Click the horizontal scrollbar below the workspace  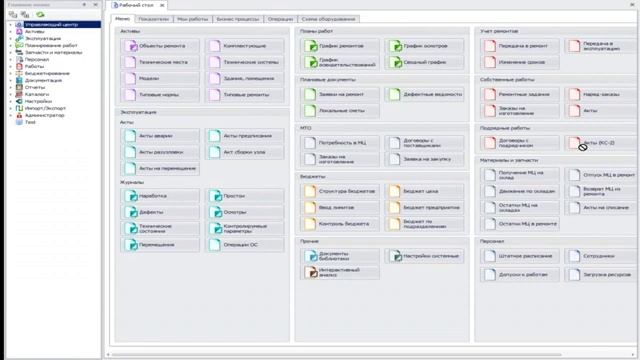(x=337, y=355)
